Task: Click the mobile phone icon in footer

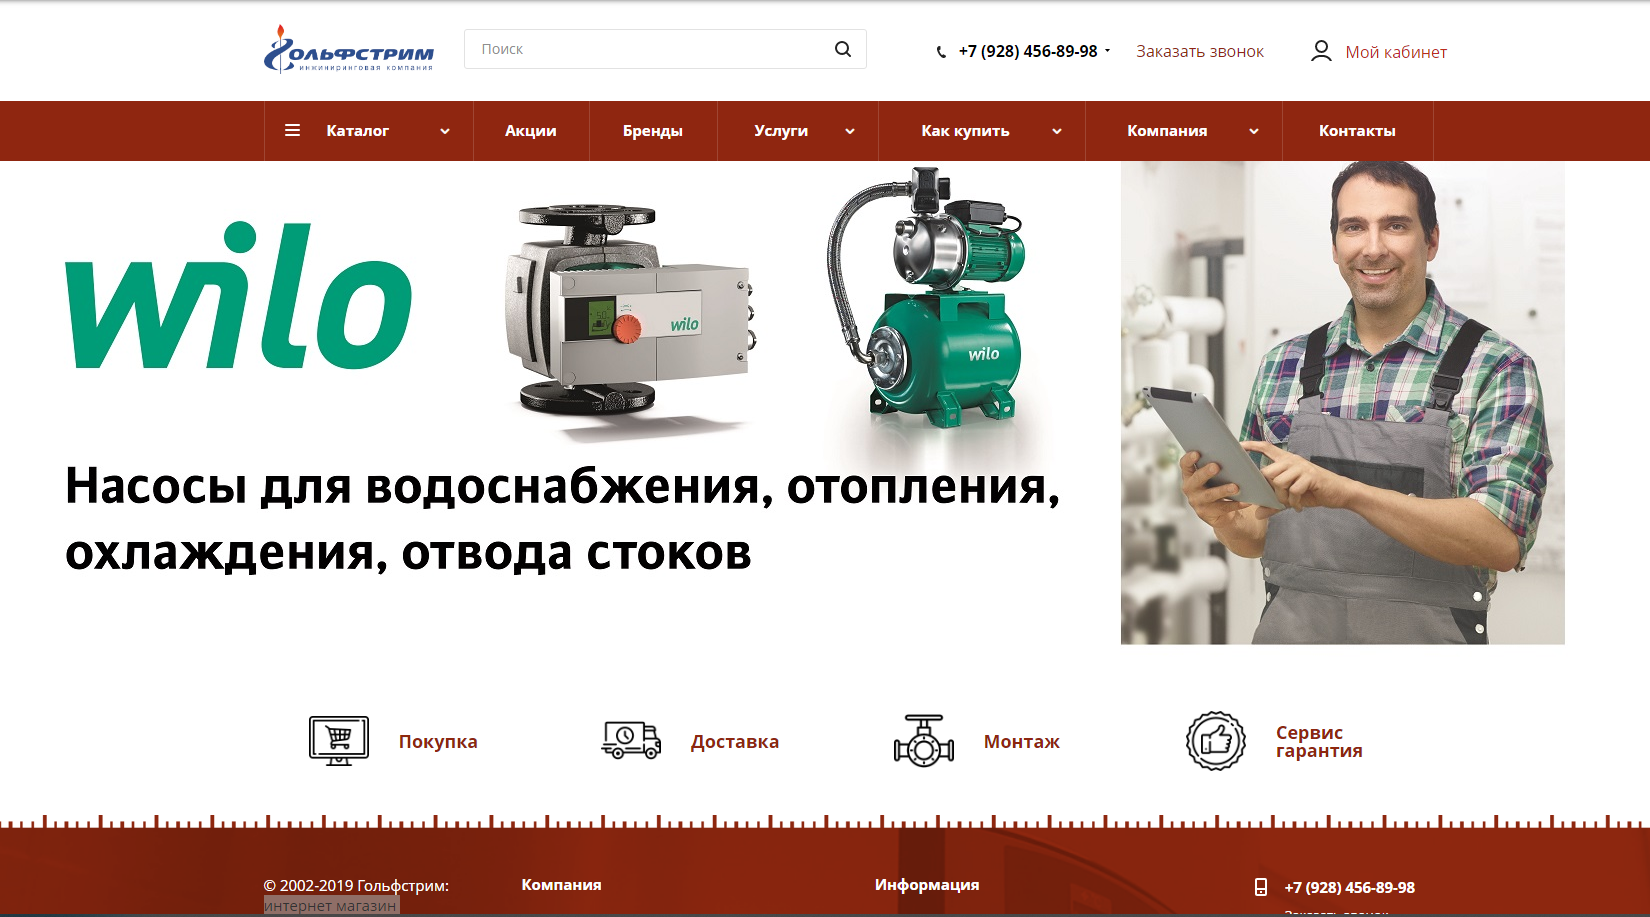Action: click(x=1261, y=887)
